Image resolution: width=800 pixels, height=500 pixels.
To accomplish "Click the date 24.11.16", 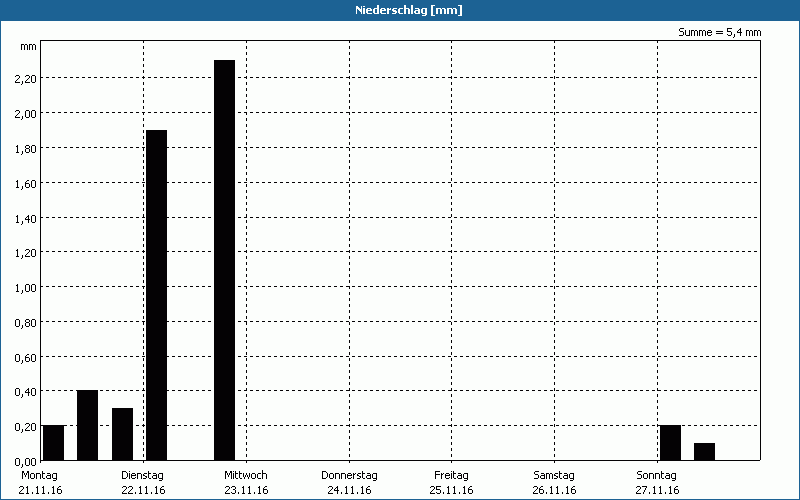I will click(x=349, y=490).
